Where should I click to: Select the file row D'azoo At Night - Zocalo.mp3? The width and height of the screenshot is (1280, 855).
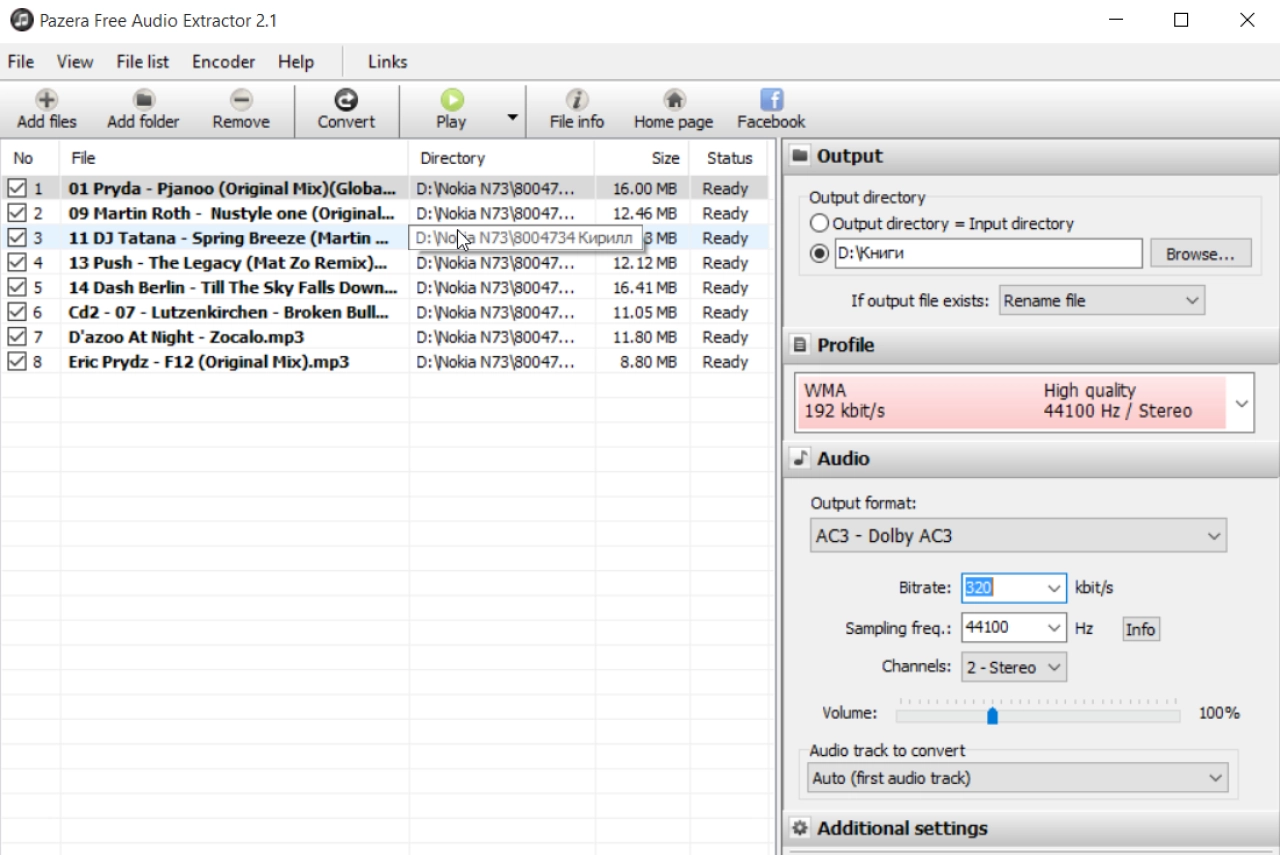pos(385,337)
